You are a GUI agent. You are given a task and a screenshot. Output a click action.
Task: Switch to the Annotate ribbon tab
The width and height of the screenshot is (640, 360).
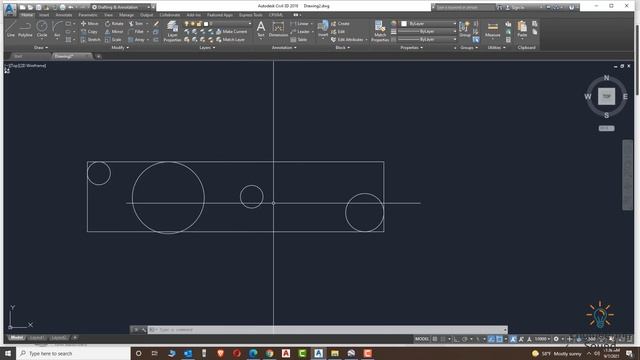click(x=64, y=15)
